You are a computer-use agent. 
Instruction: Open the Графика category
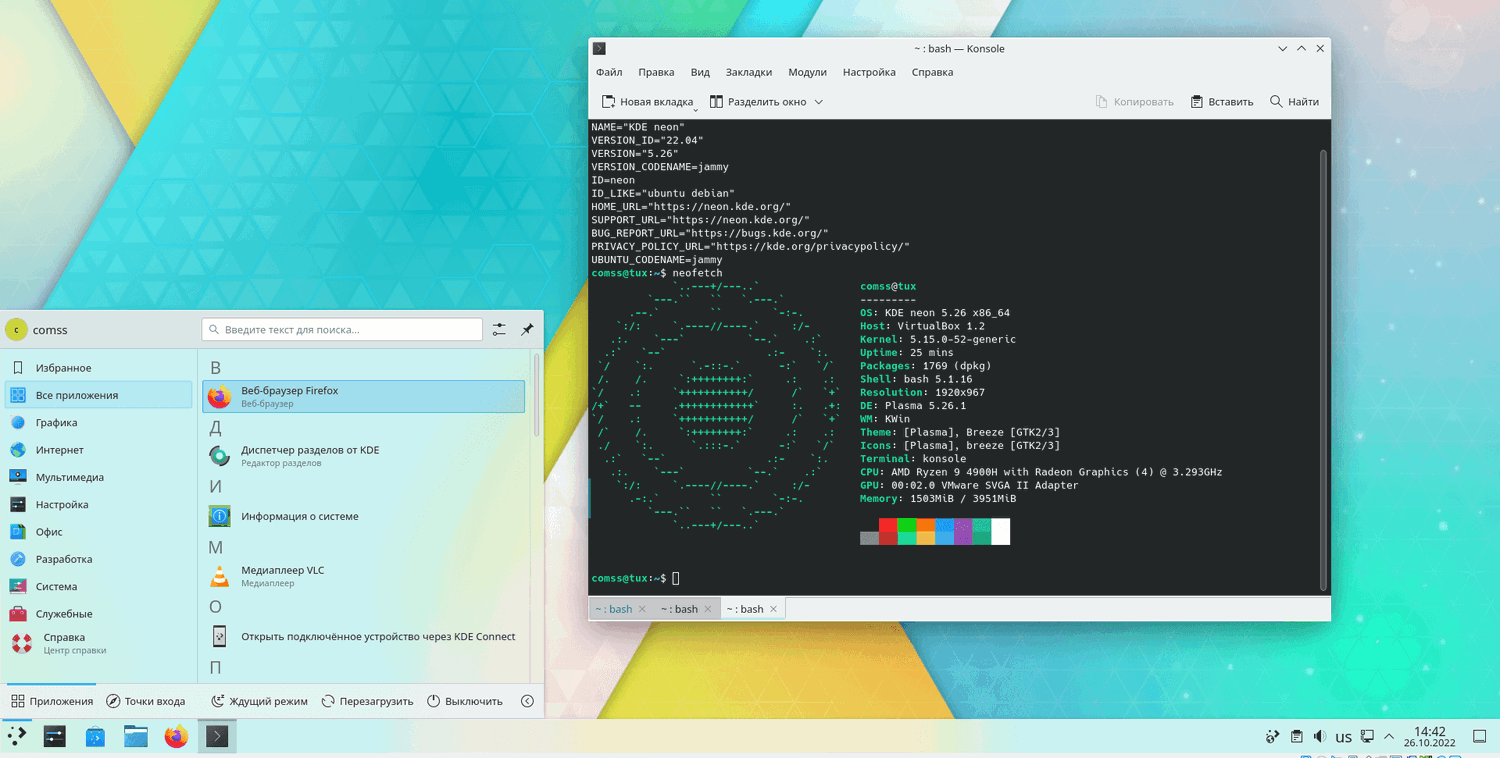(98, 423)
